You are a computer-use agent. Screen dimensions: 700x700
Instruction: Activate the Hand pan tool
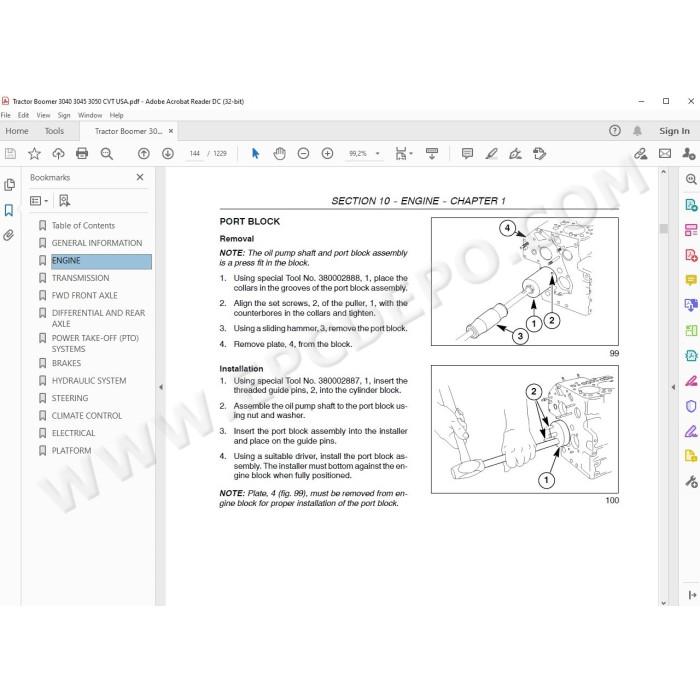(279, 154)
